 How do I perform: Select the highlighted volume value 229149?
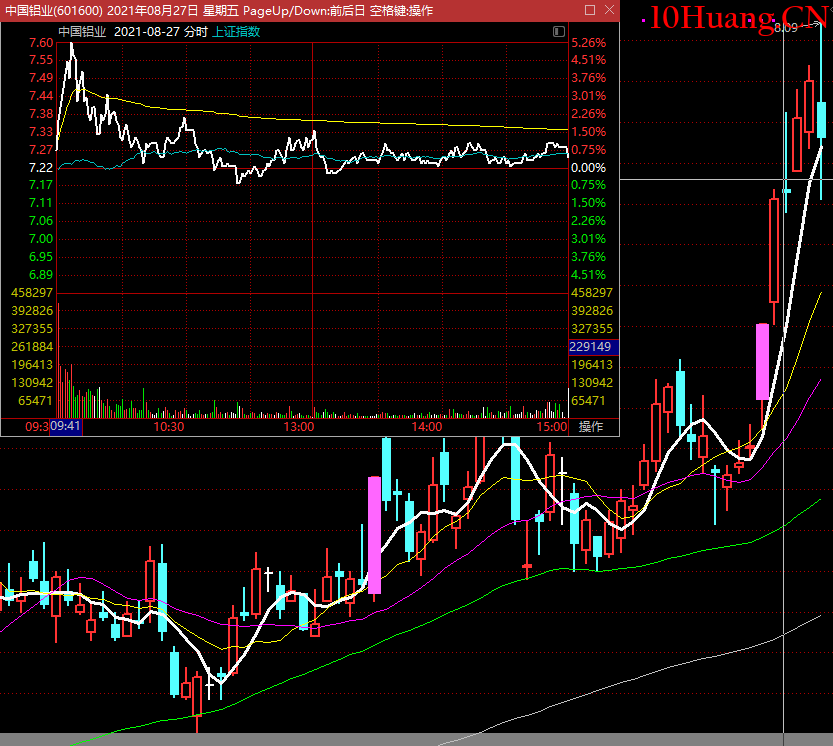593,347
